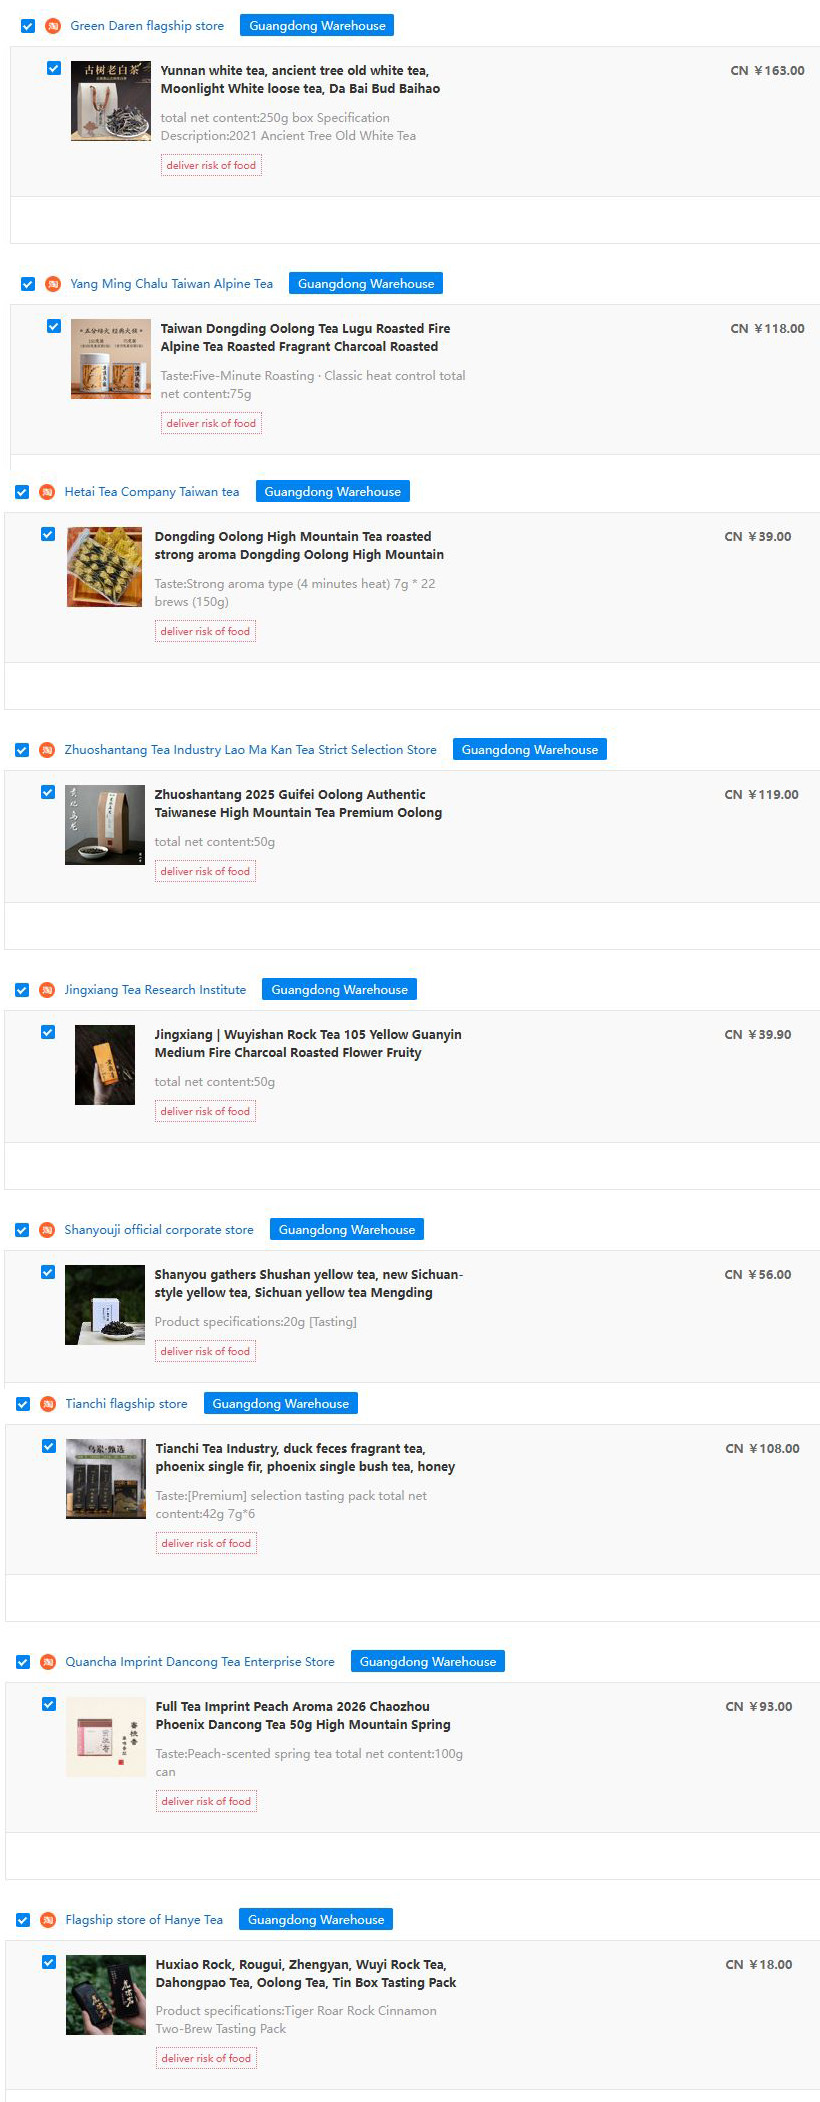Open Yunnan white tea ancient tree product title

300,80
